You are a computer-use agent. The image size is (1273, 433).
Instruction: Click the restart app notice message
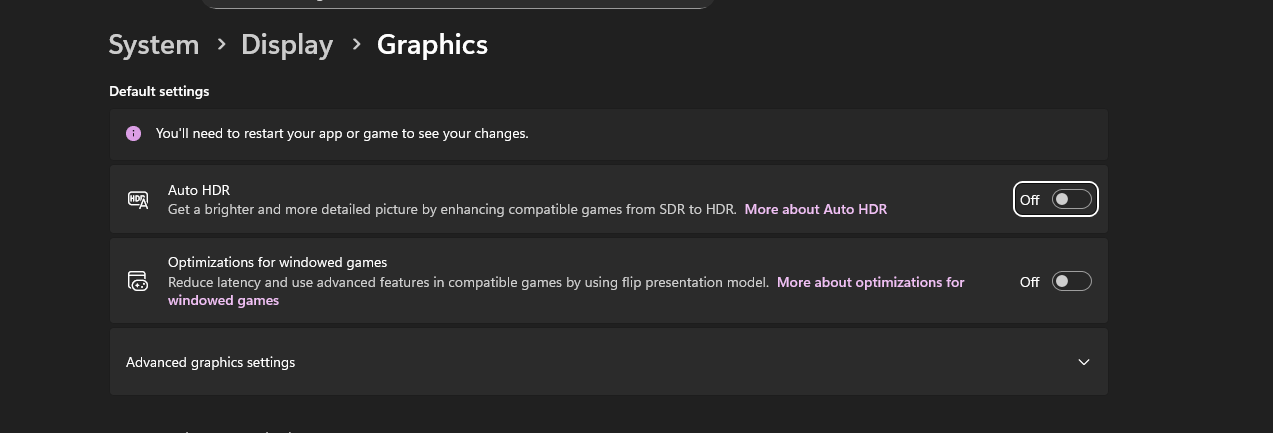(x=342, y=133)
